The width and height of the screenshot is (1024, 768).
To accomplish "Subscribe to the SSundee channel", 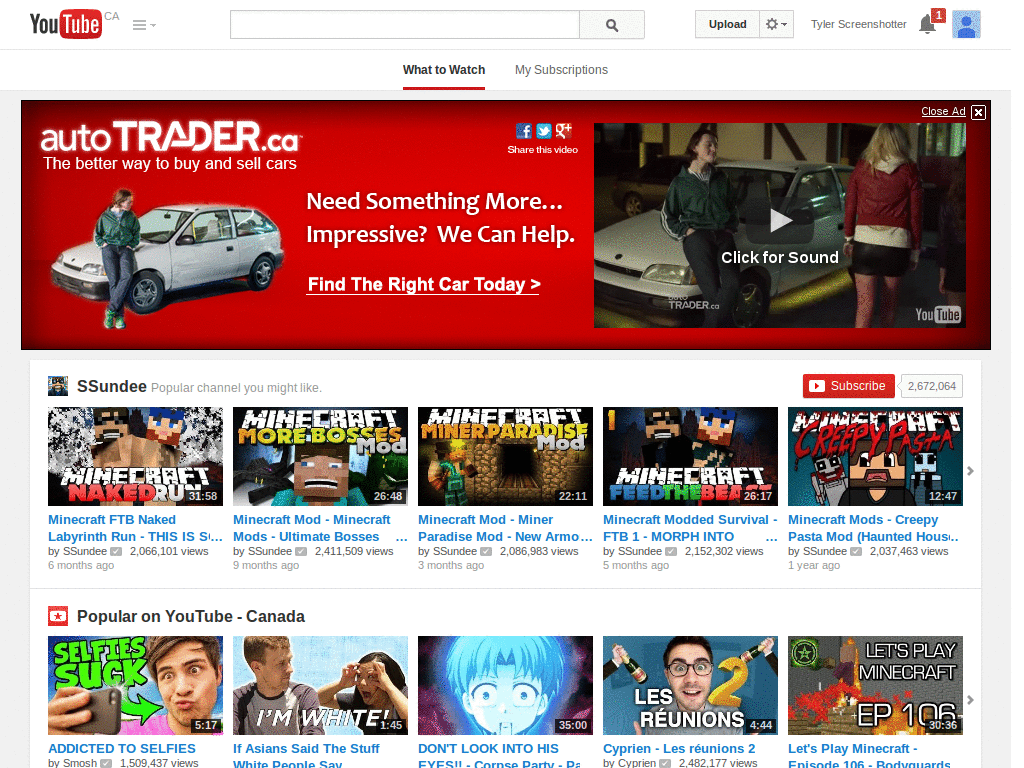I will pos(848,386).
